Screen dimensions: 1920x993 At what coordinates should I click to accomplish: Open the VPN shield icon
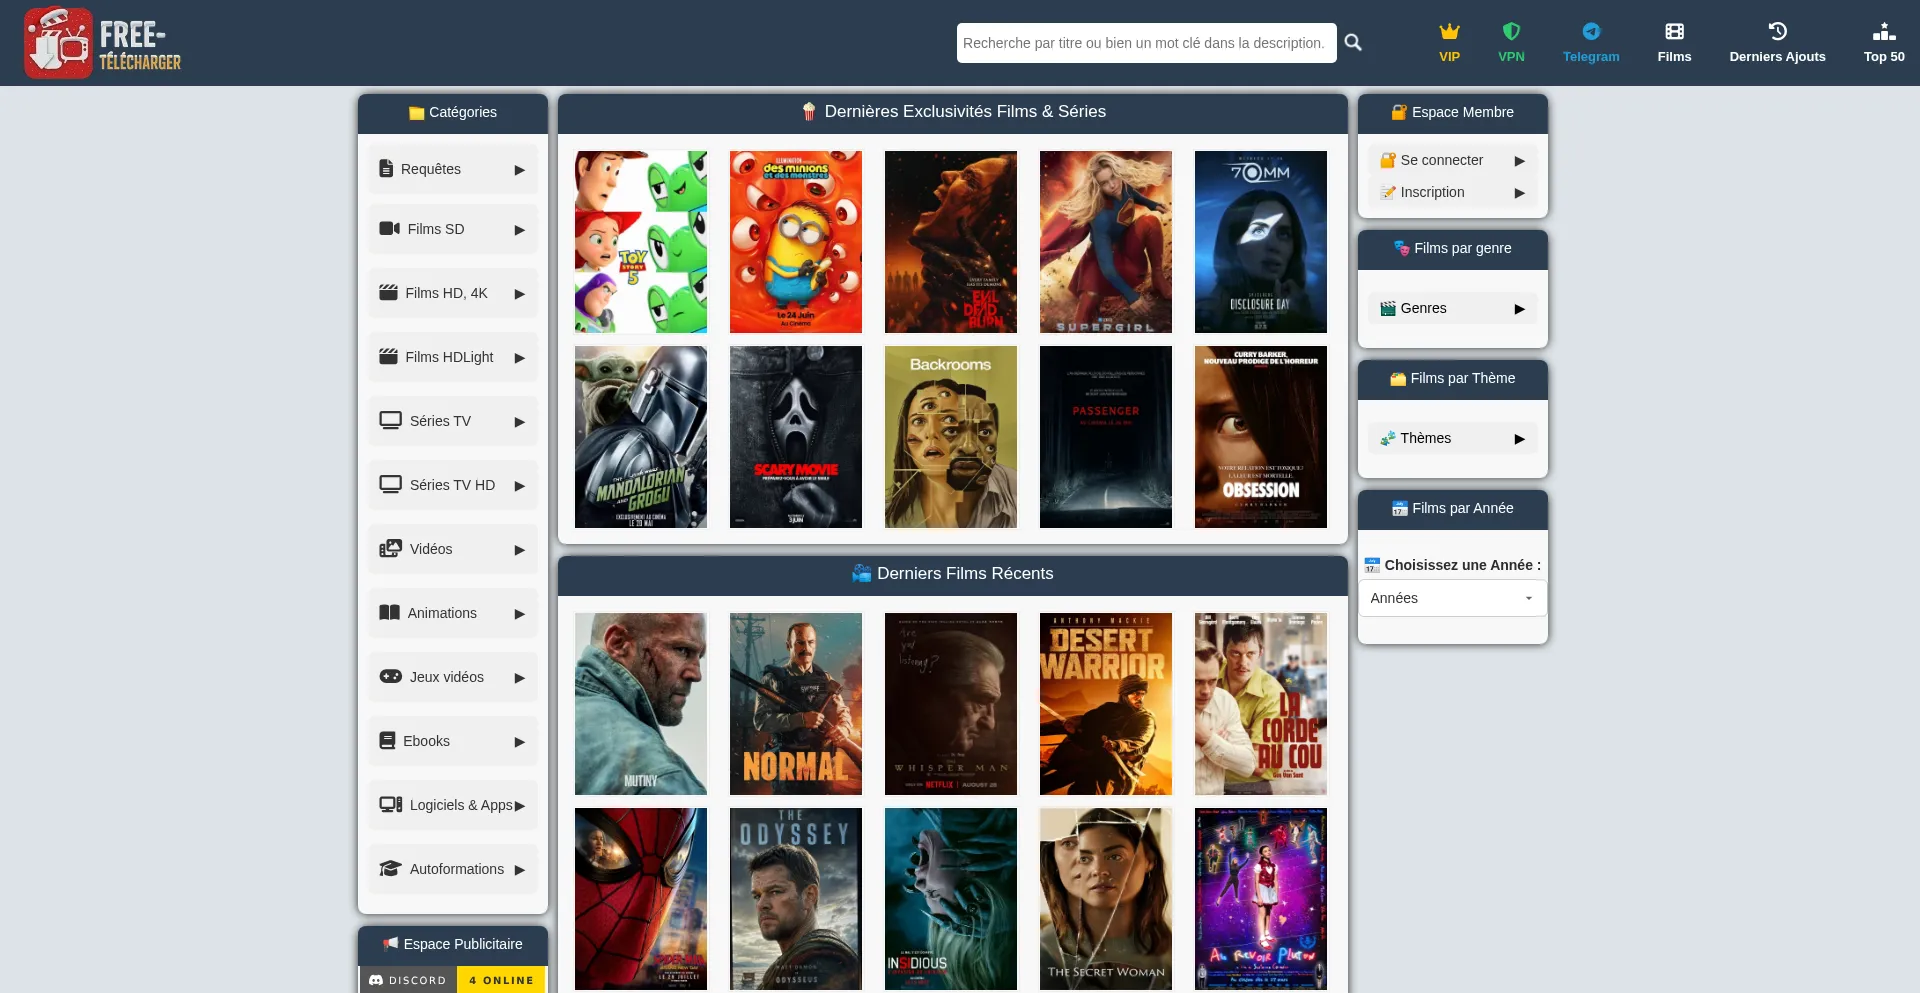[1511, 31]
